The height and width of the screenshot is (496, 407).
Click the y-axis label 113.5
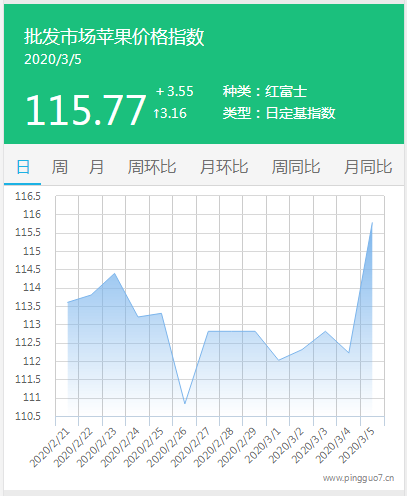tap(28, 306)
